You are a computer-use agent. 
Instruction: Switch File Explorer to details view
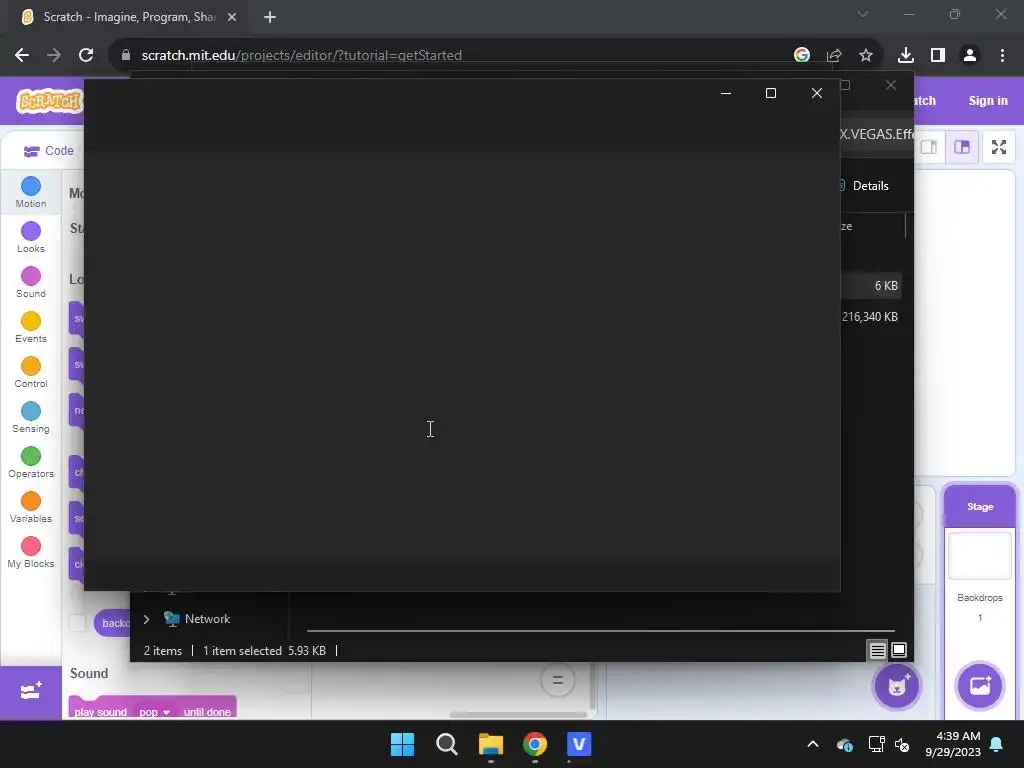[x=877, y=650]
